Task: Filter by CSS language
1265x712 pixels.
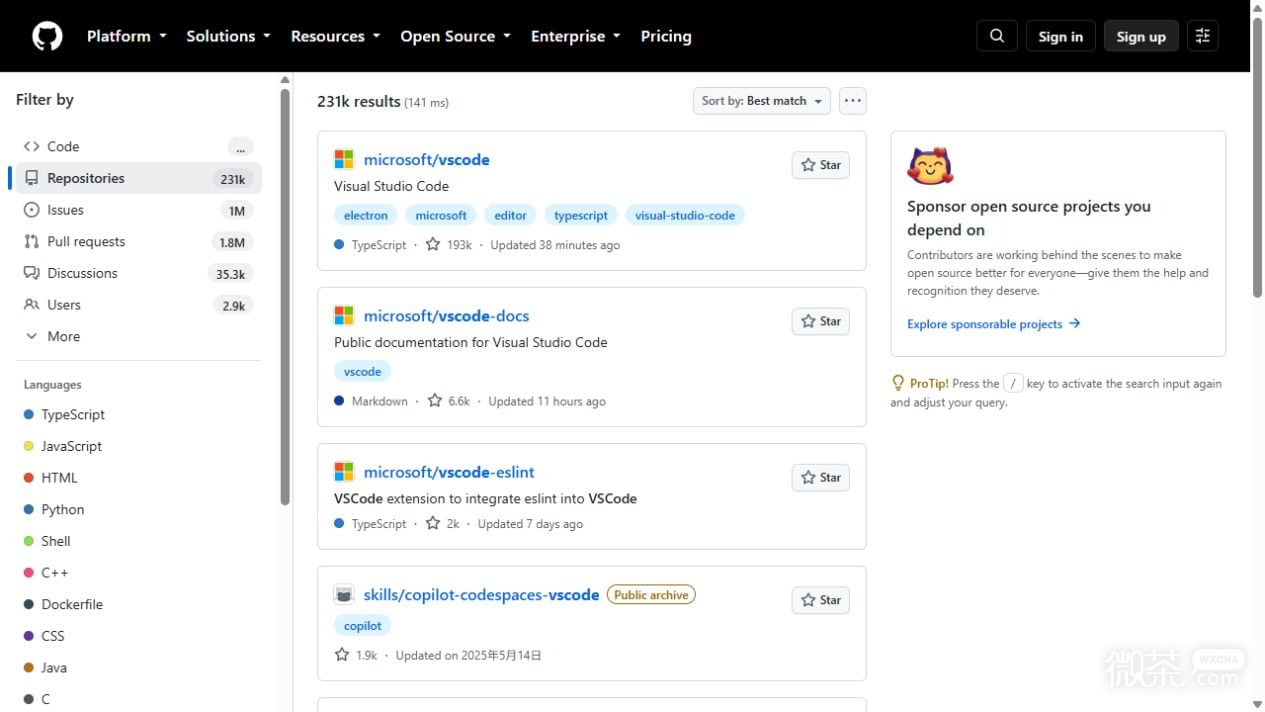Action: pyautogui.click(x=139, y=637)
